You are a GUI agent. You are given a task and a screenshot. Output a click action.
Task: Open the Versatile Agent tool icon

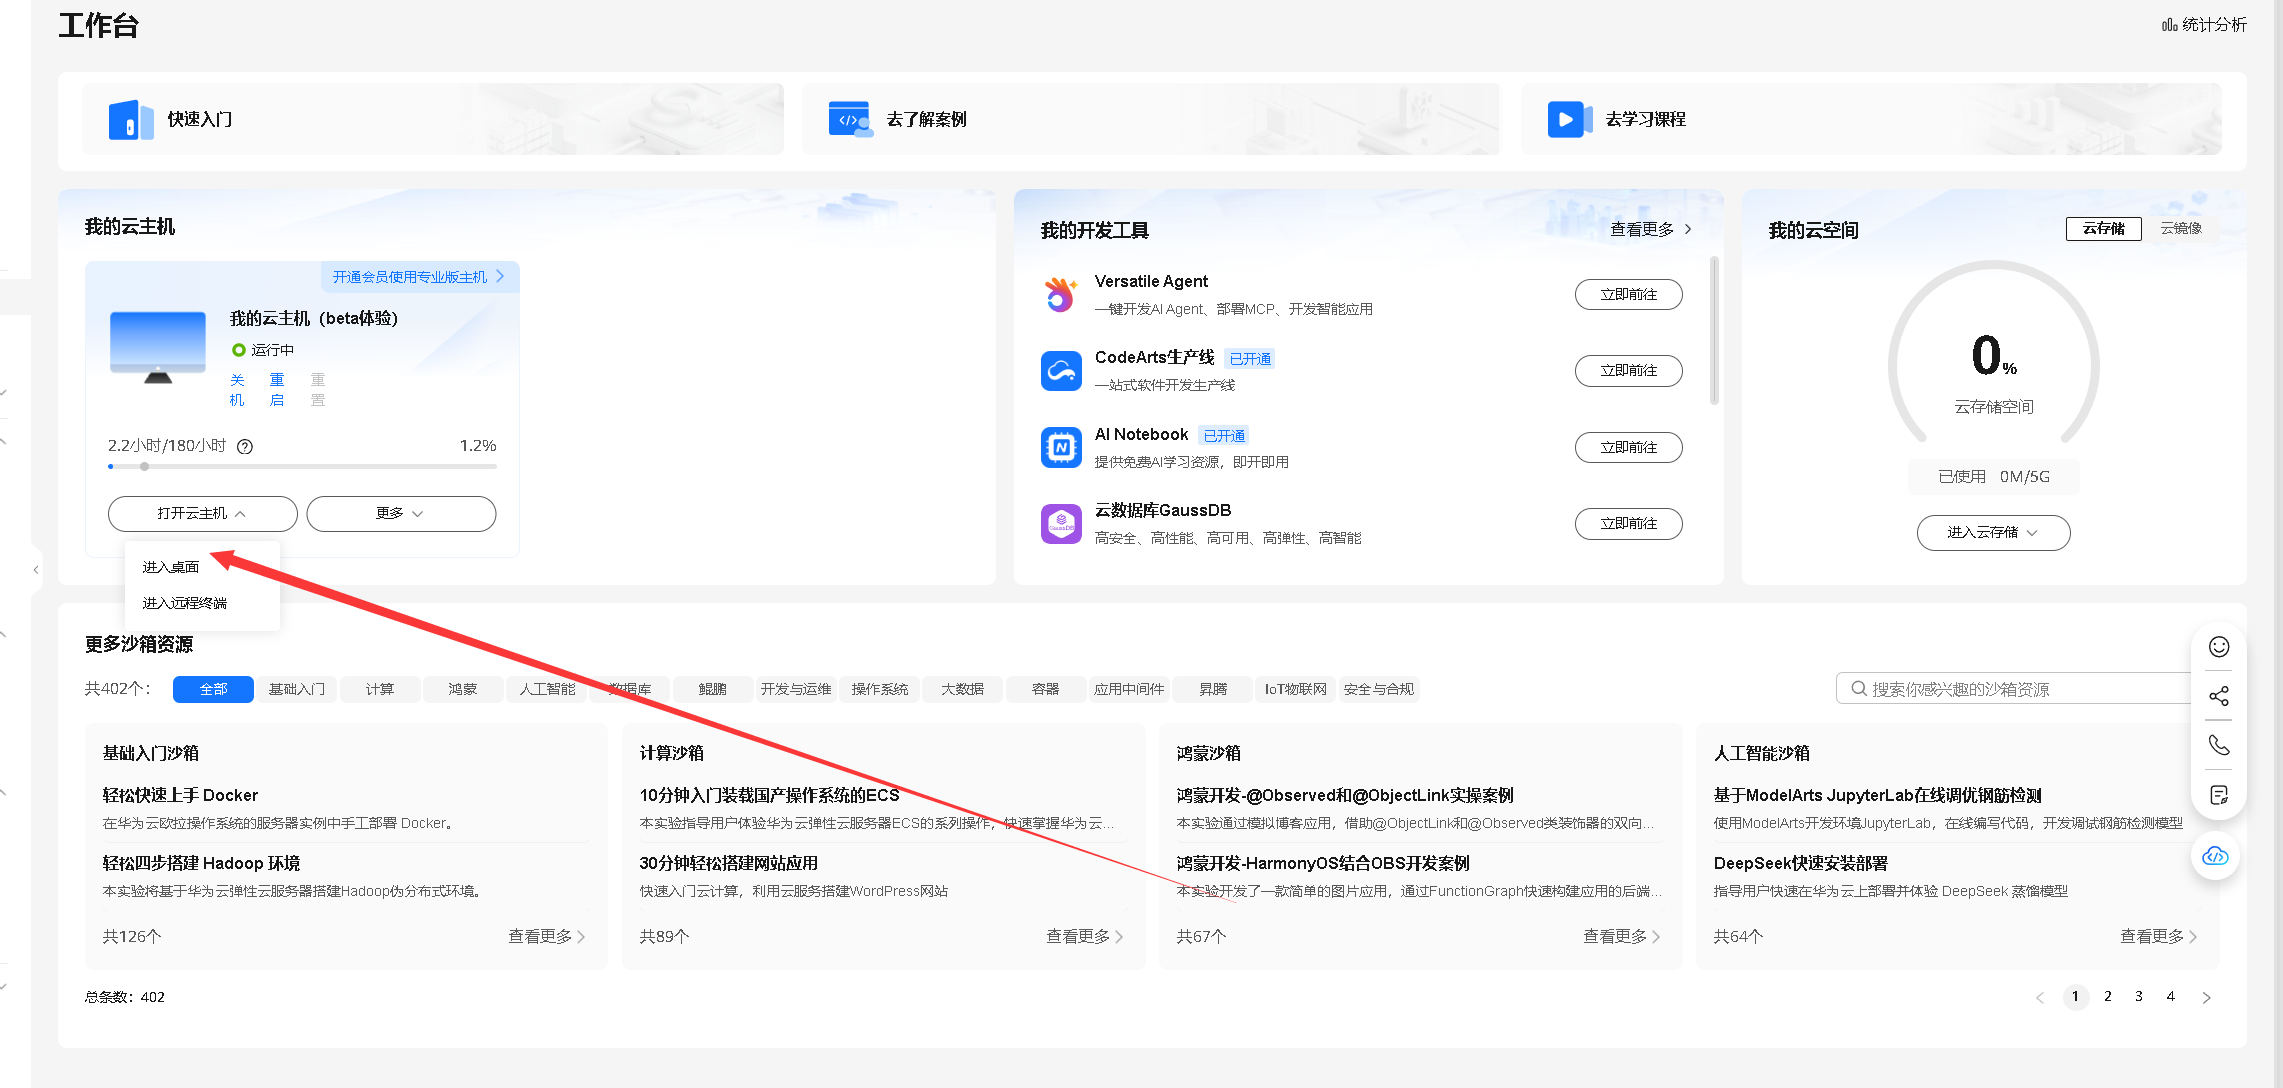point(1061,294)
